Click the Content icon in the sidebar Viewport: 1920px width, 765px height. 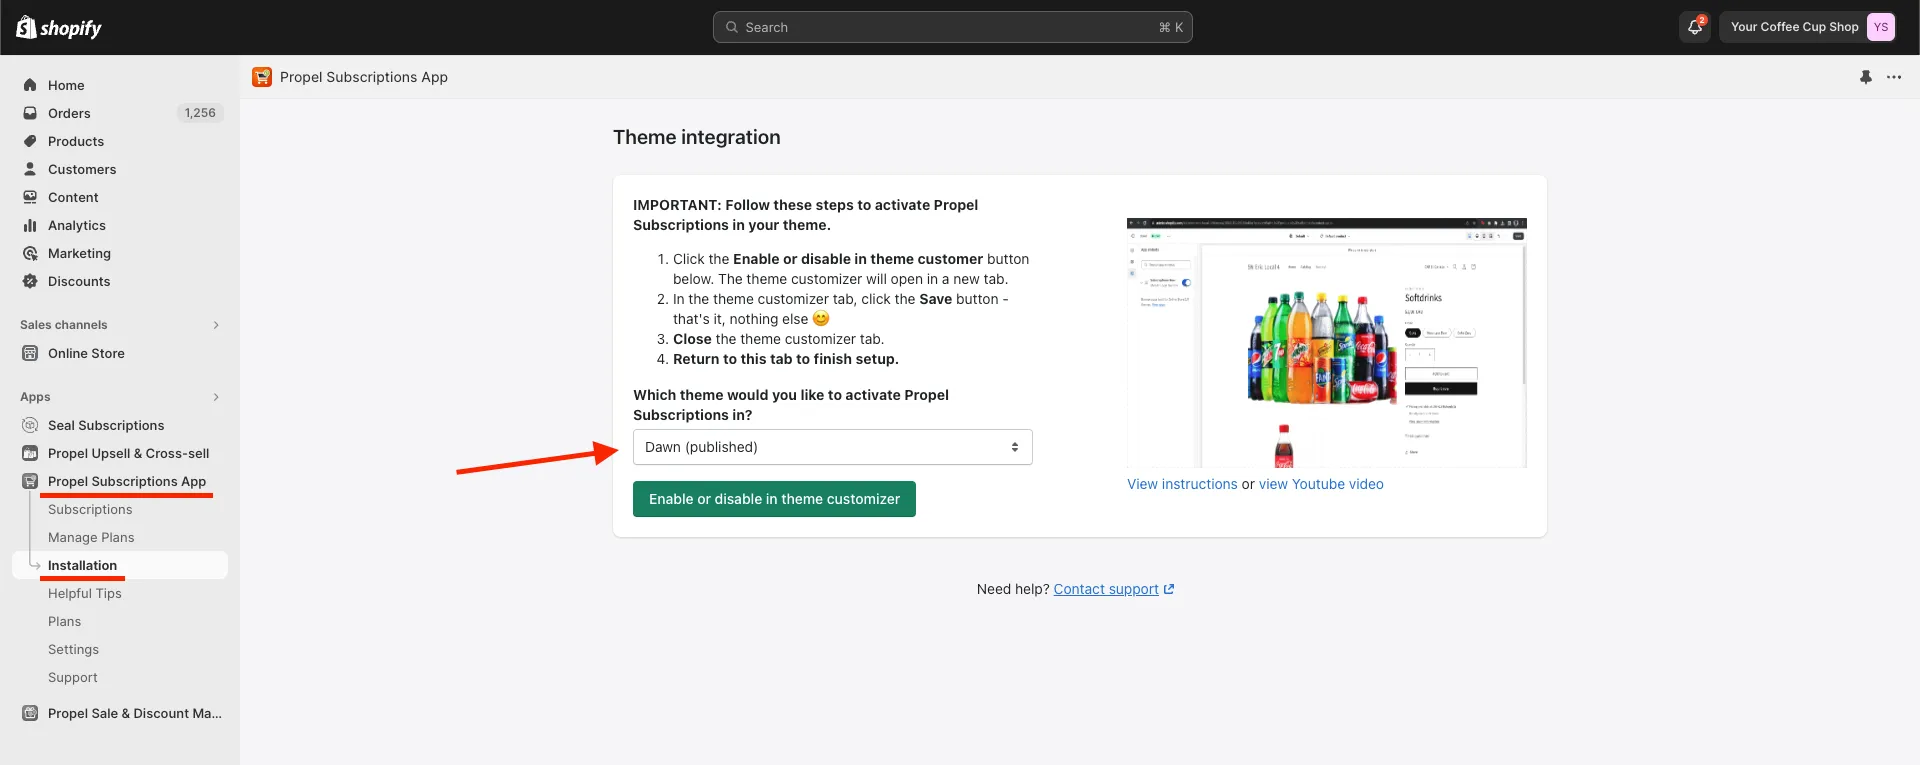(x=30, y=197)
